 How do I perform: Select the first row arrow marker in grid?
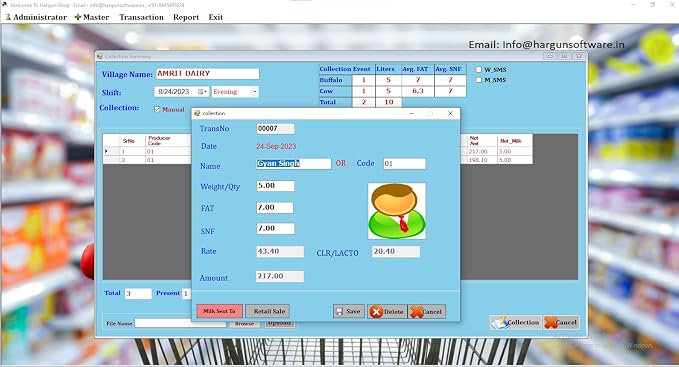point(107,151)
